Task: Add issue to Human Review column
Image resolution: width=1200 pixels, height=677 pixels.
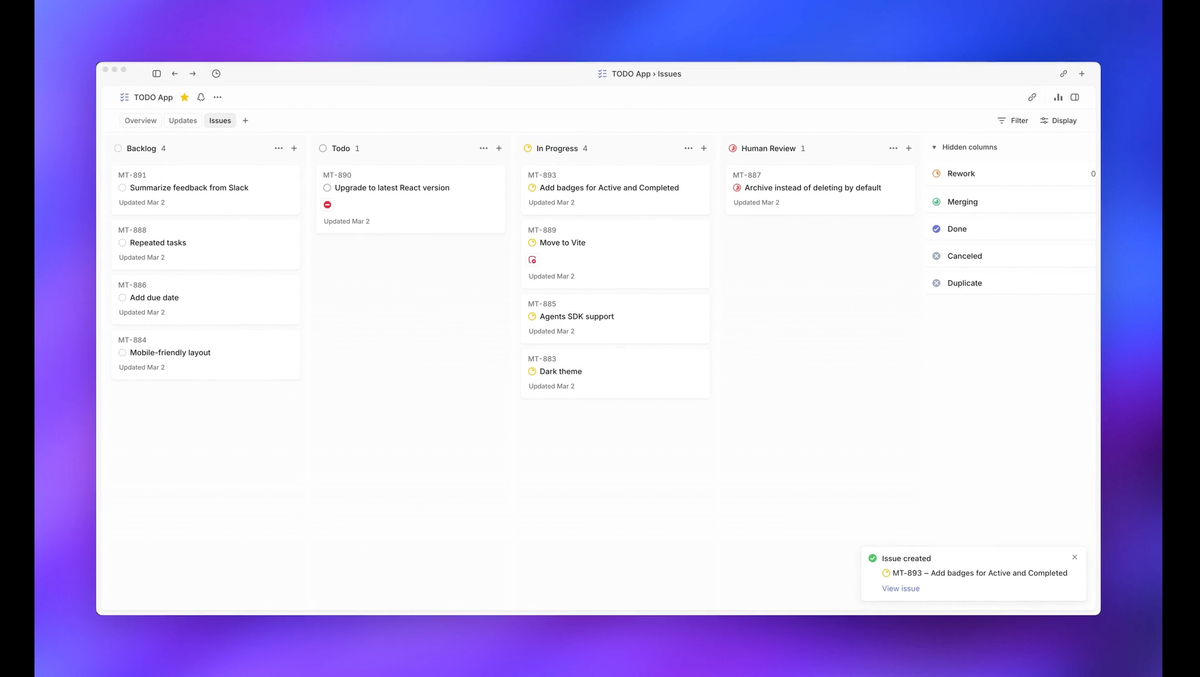Action: 909,148
